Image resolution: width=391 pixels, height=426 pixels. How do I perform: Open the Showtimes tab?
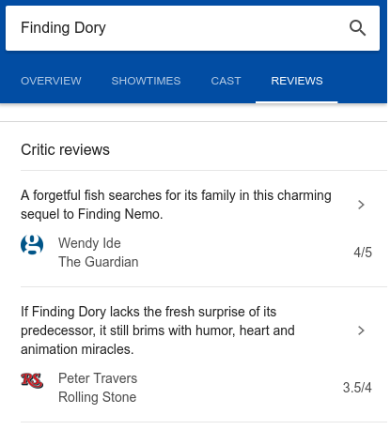146,81
